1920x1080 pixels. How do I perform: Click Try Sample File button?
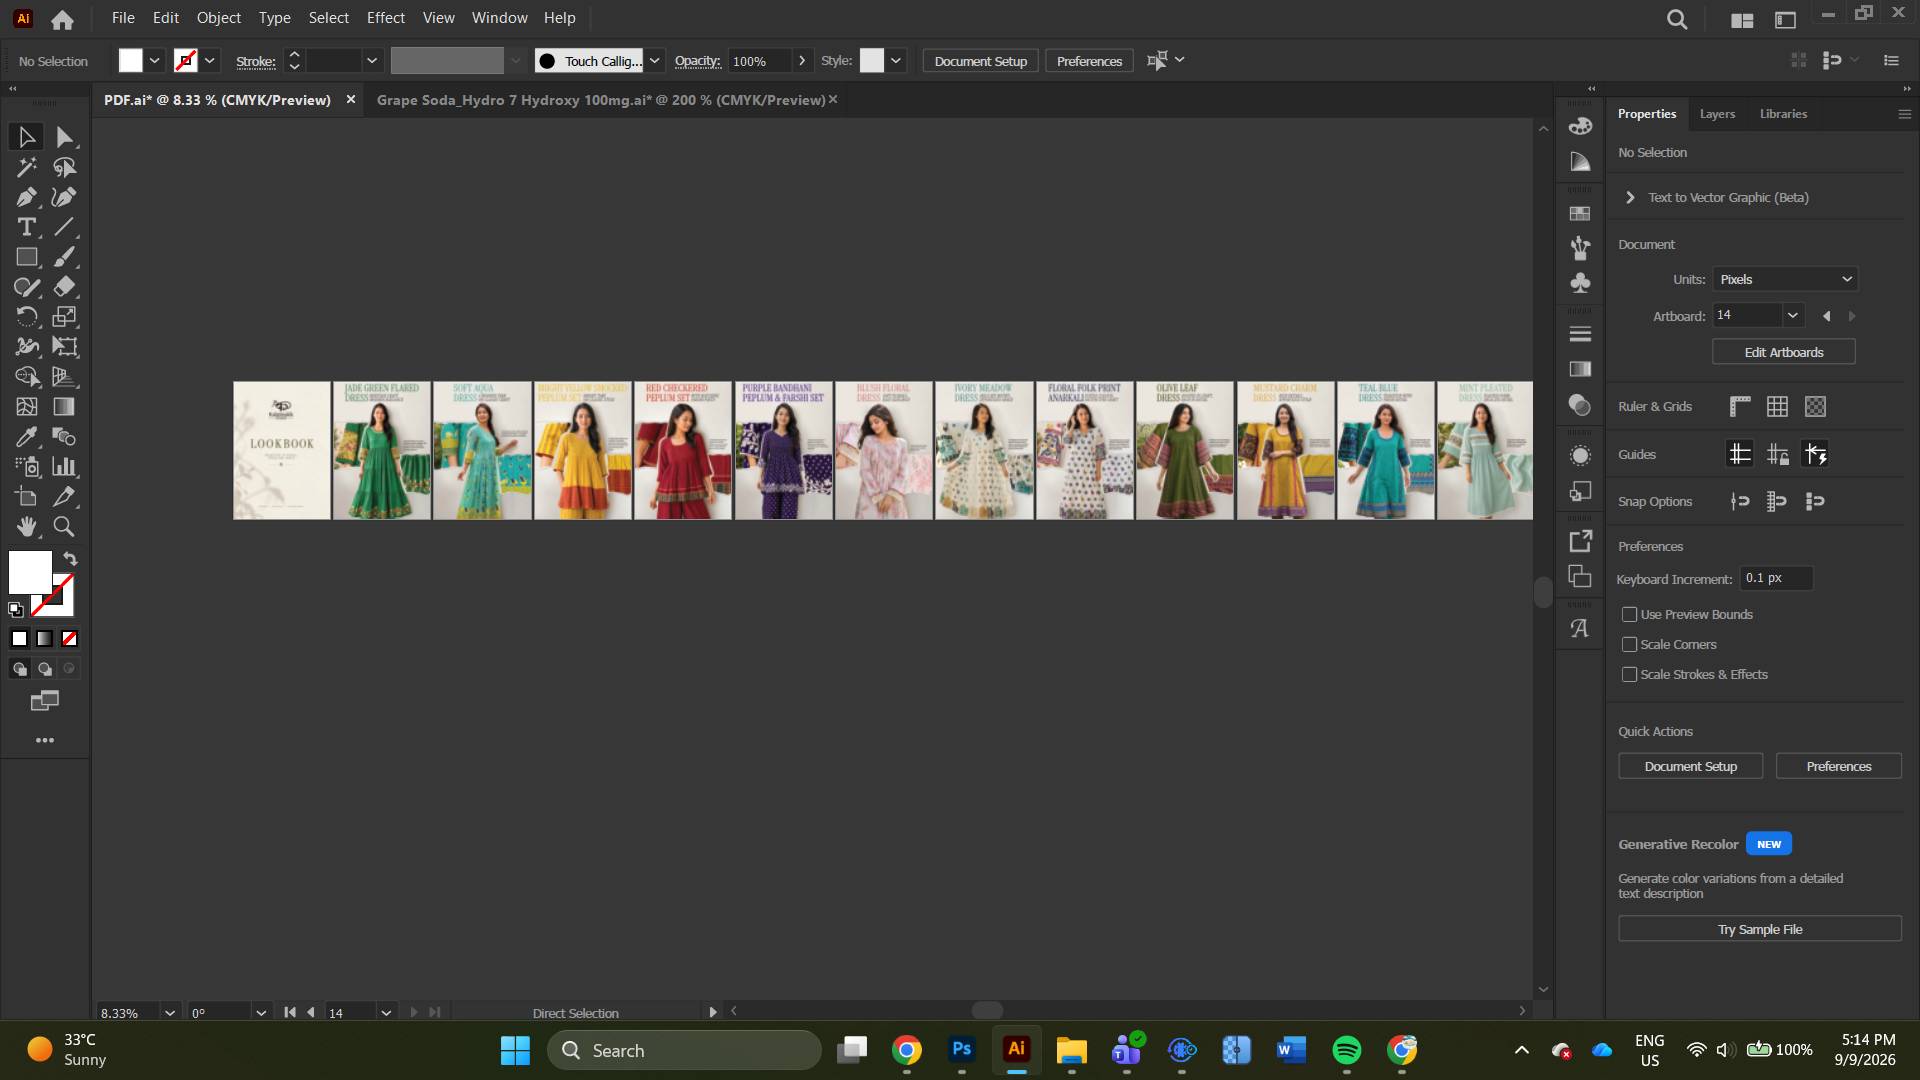click(1760, 929)
